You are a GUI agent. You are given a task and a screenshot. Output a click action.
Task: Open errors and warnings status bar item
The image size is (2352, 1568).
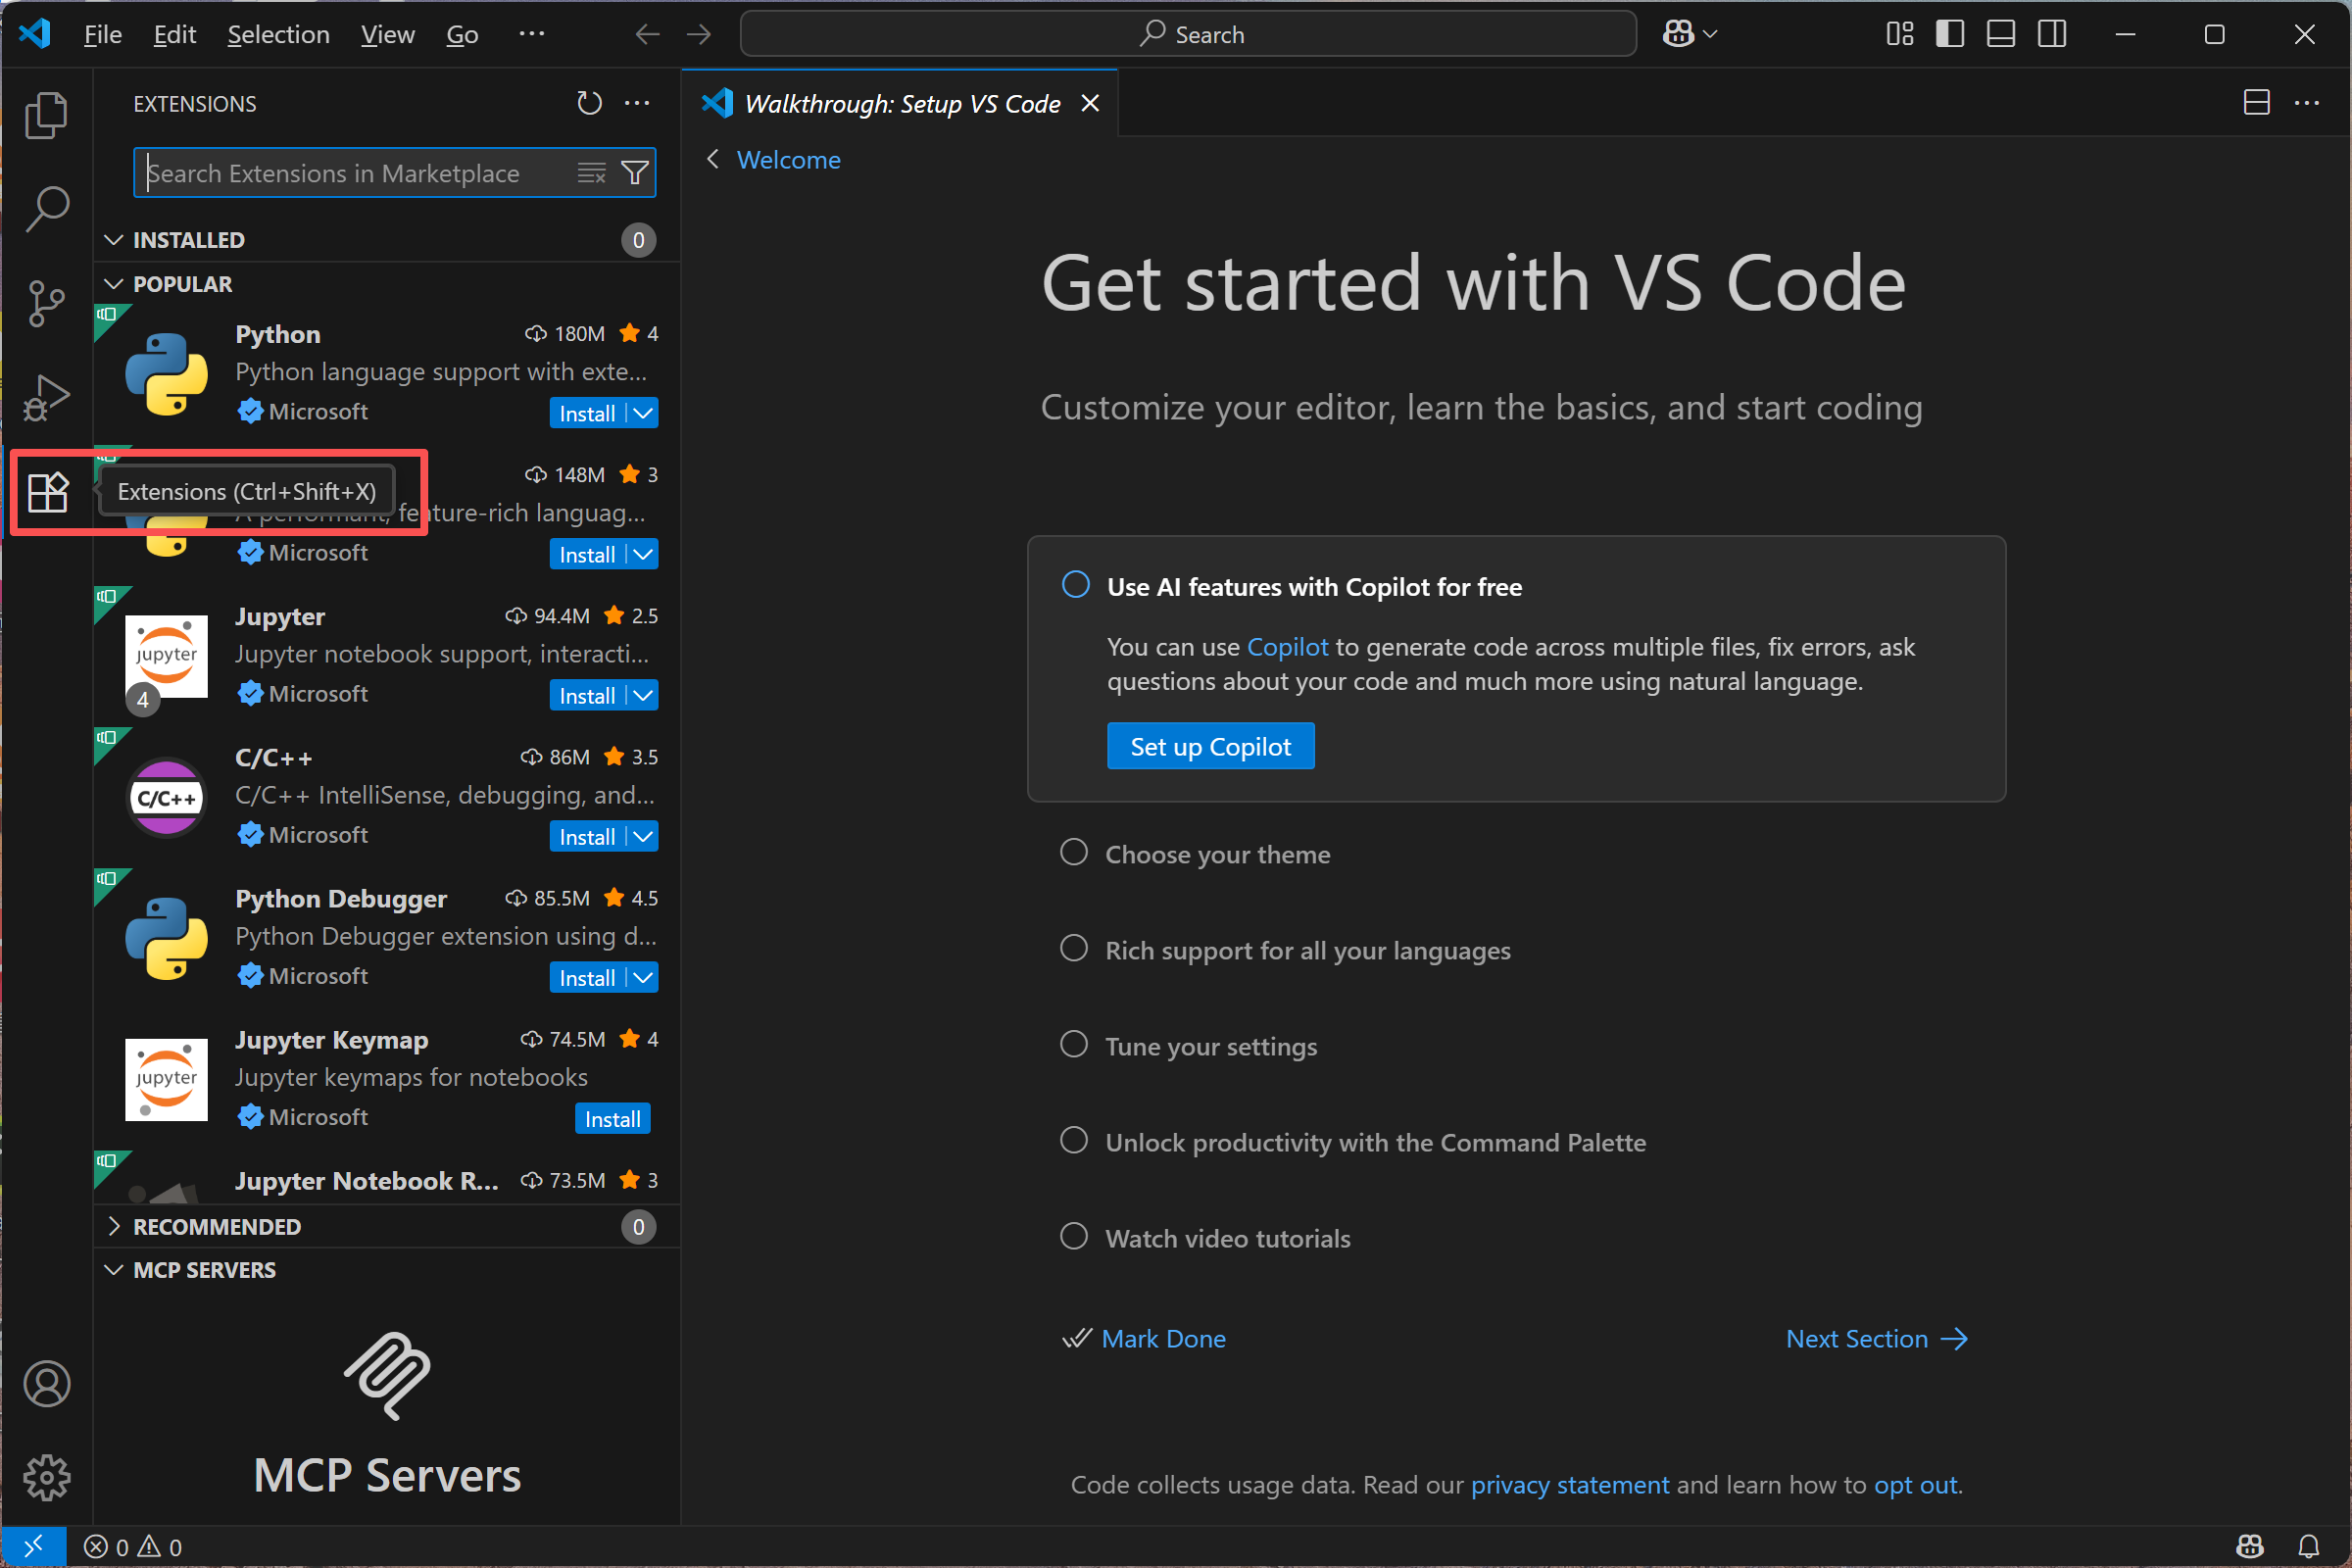click(x=133, y=1547)
